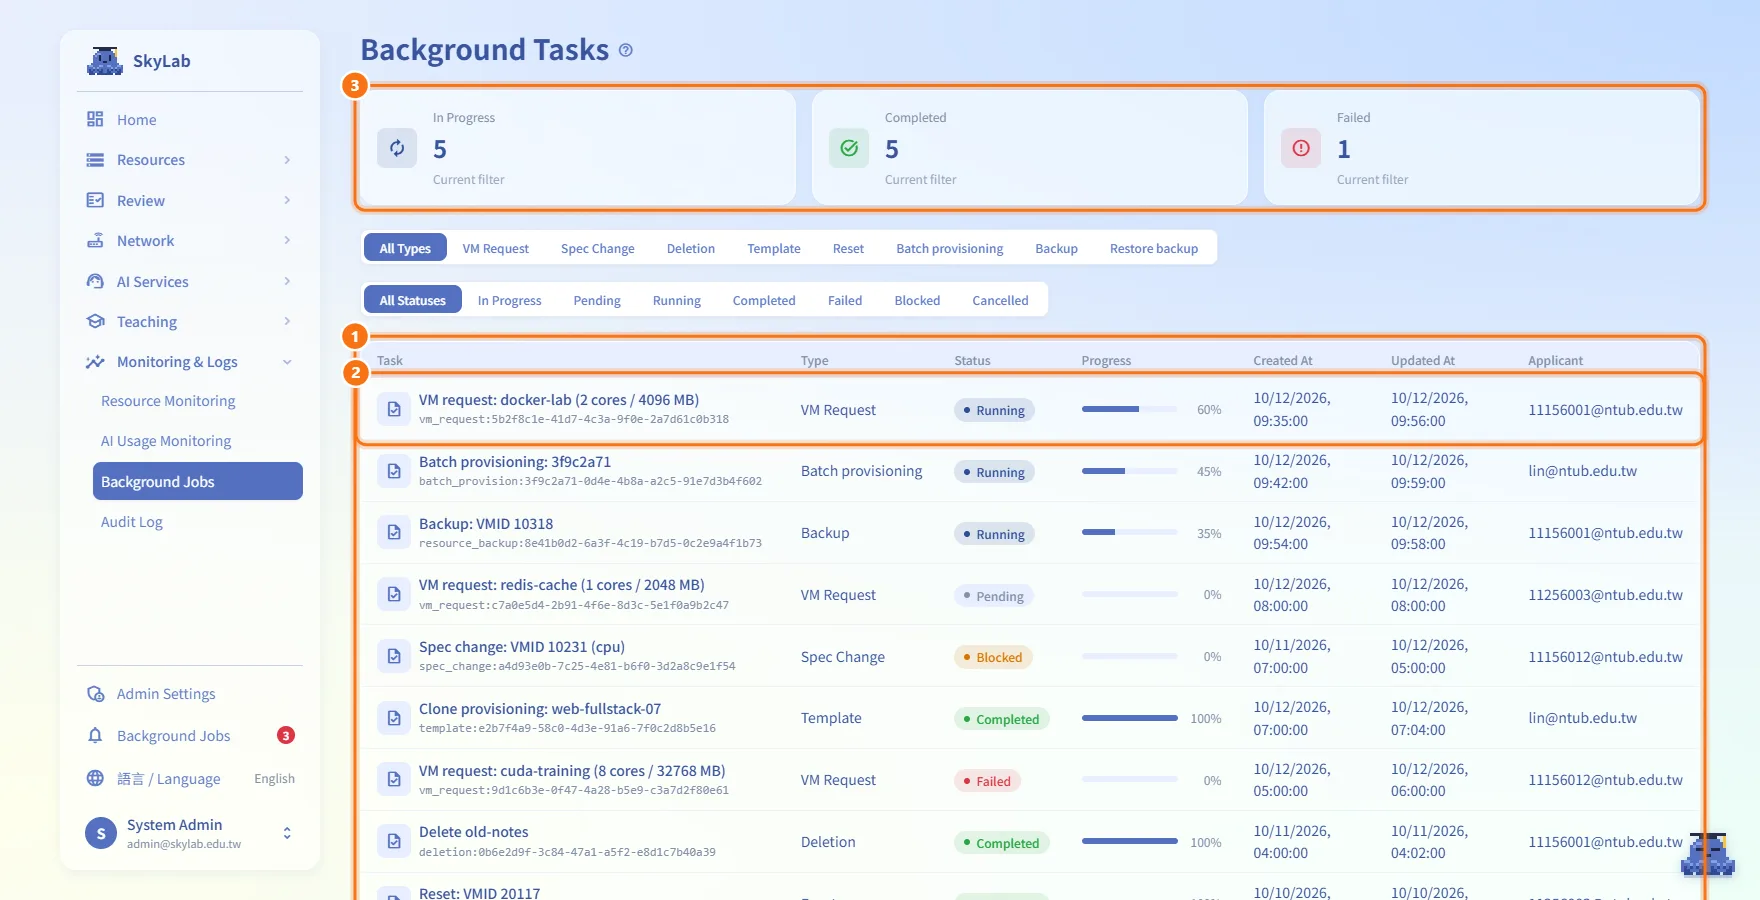
Task: Click the AI Services icon
Action: coord(95,281)
